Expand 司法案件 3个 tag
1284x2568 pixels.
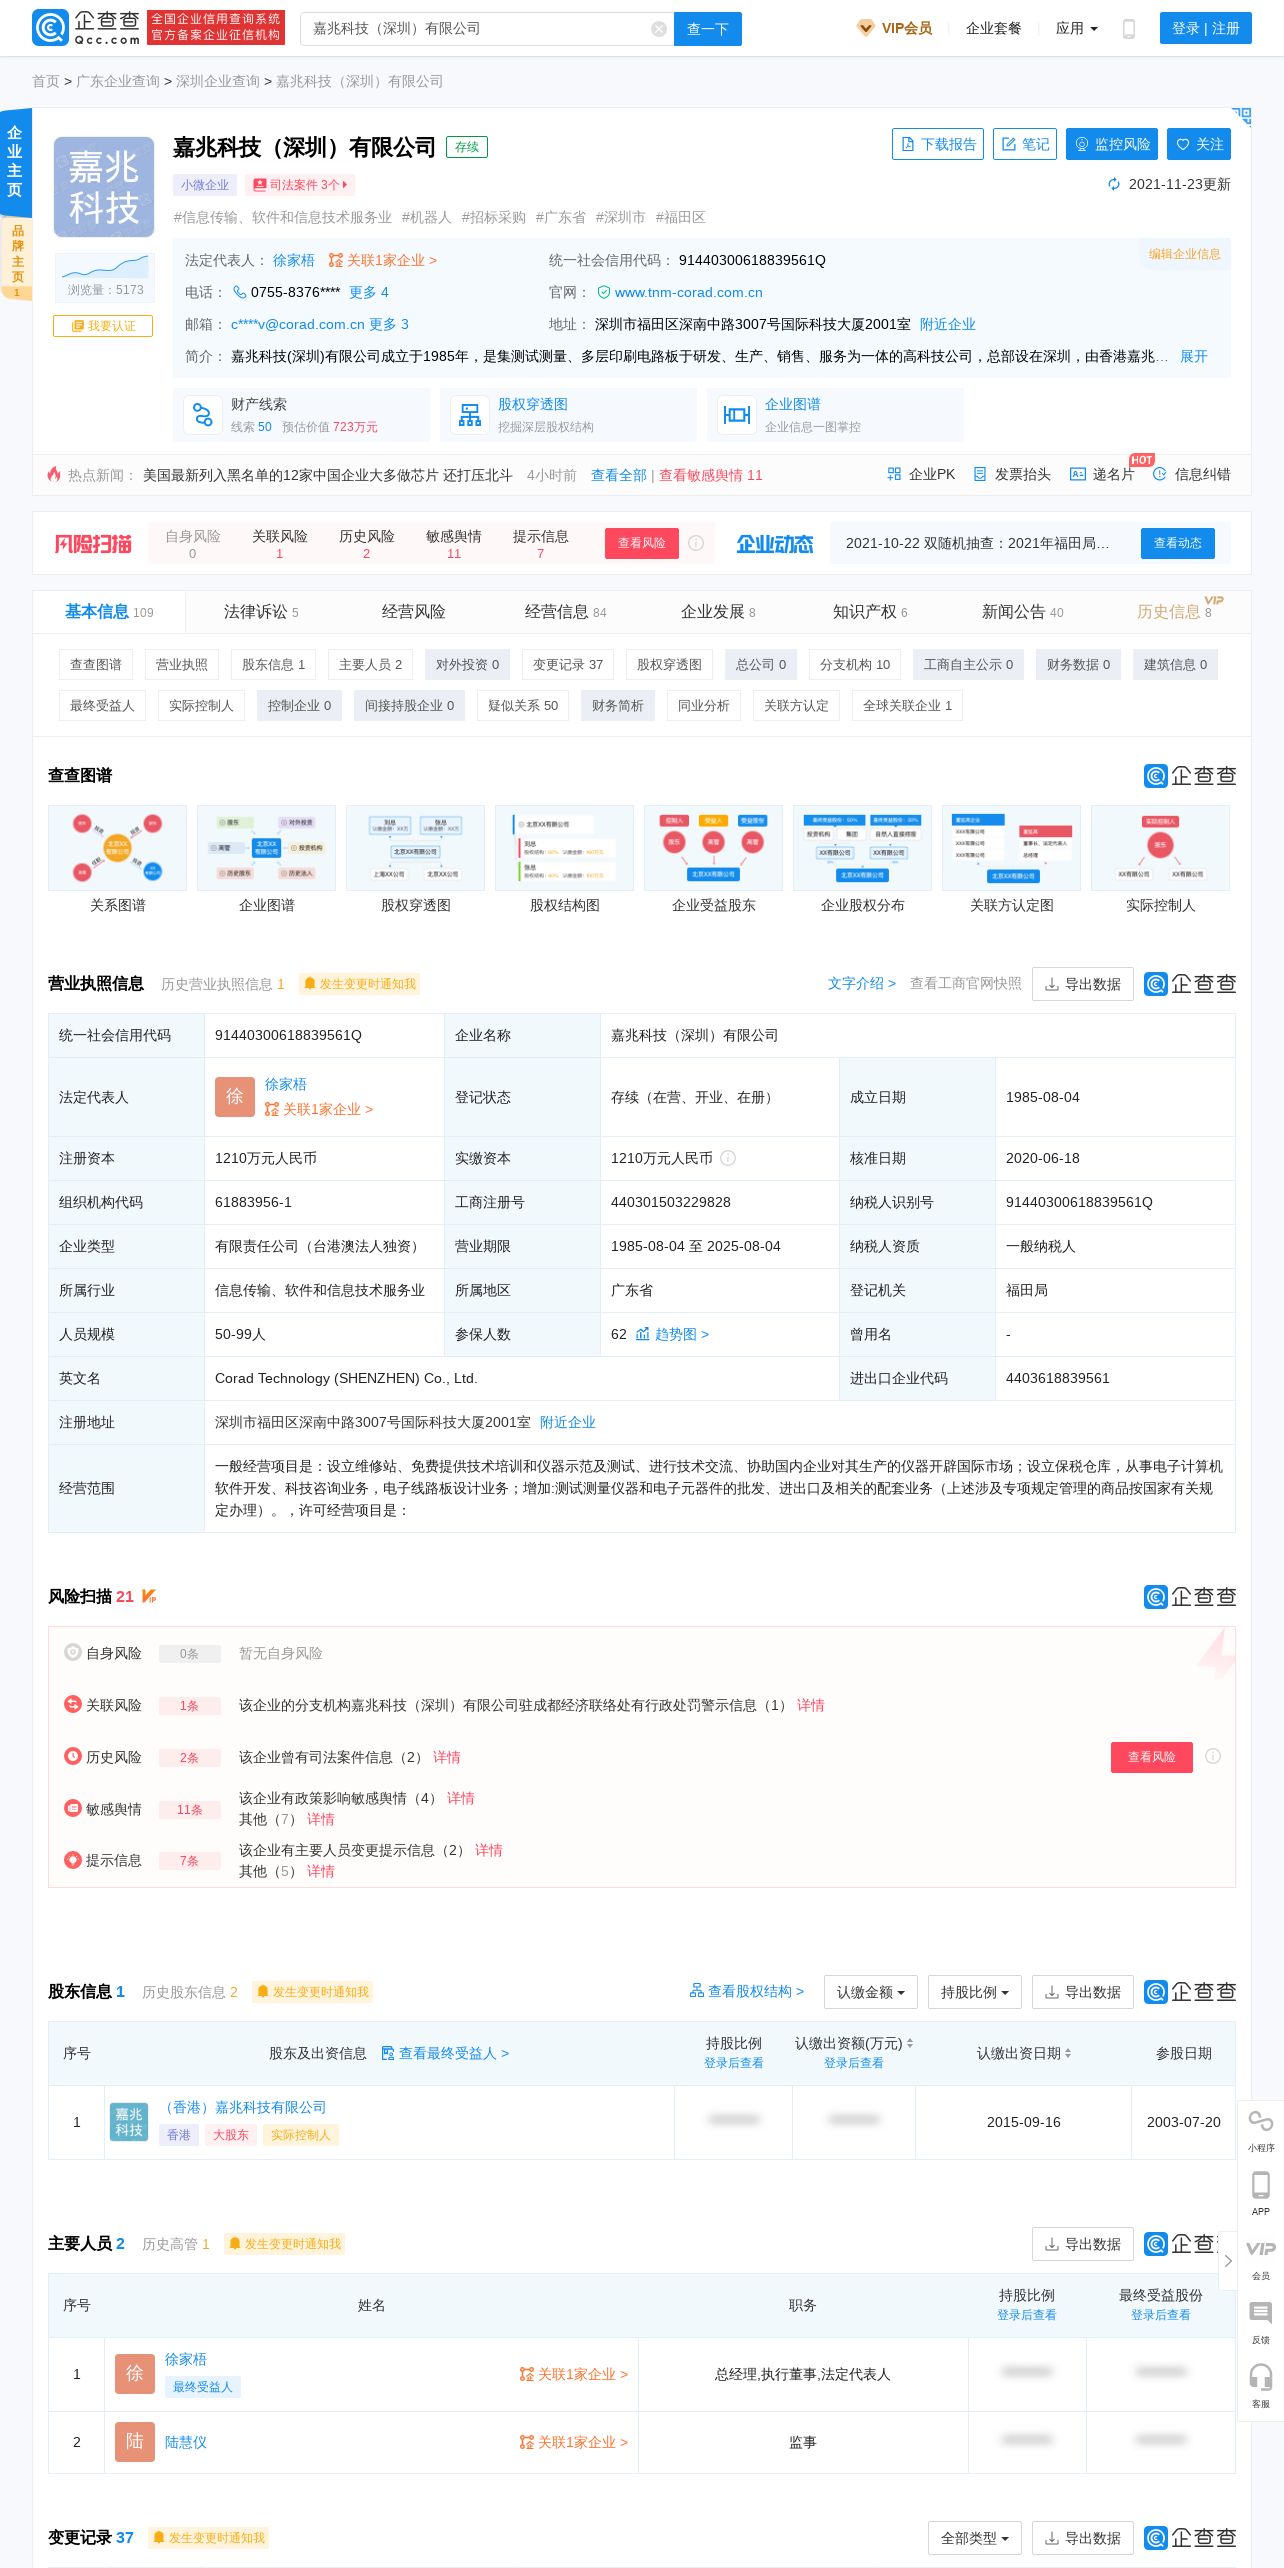pos(300,185)
